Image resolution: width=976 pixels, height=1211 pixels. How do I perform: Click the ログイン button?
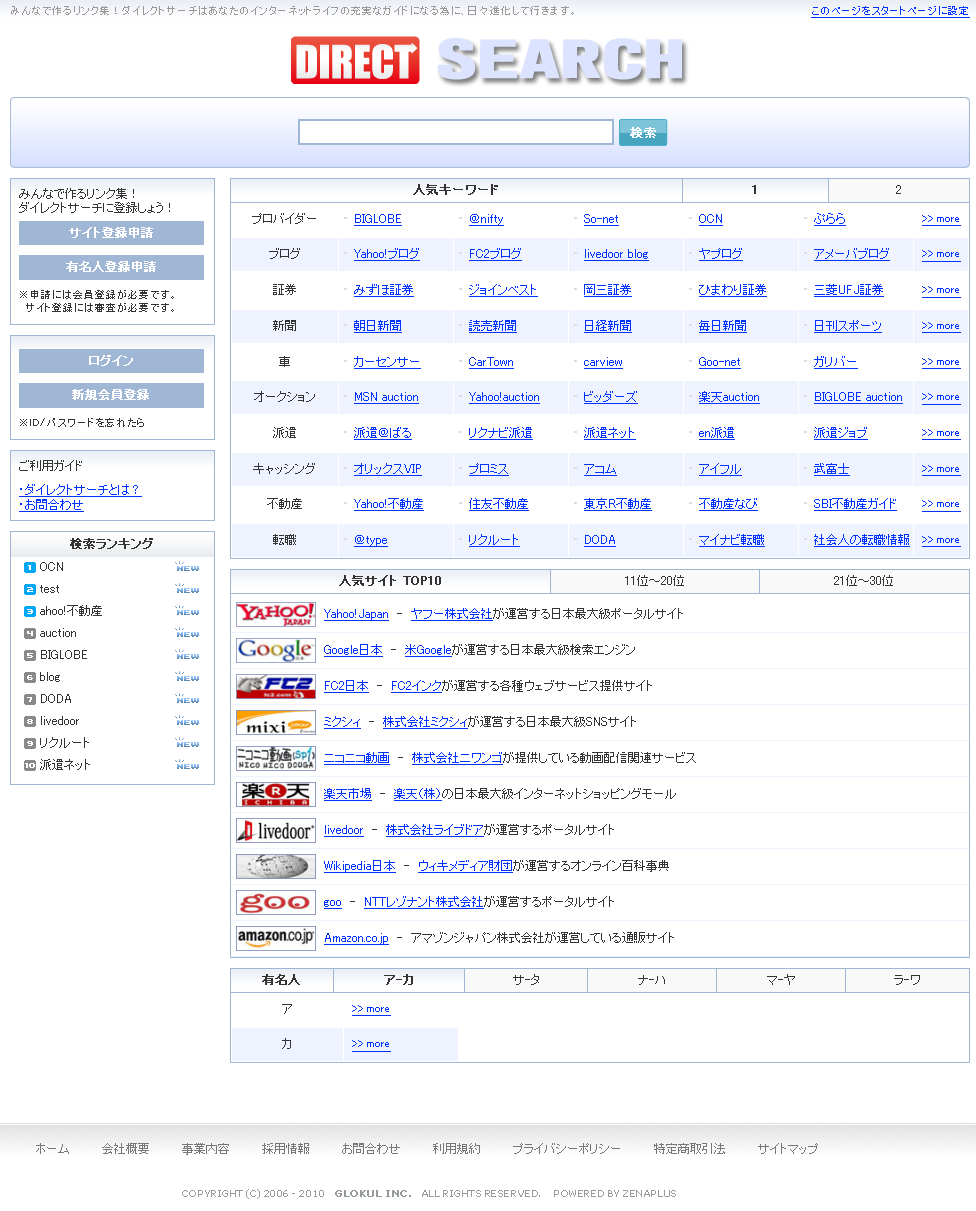point(111,361)
